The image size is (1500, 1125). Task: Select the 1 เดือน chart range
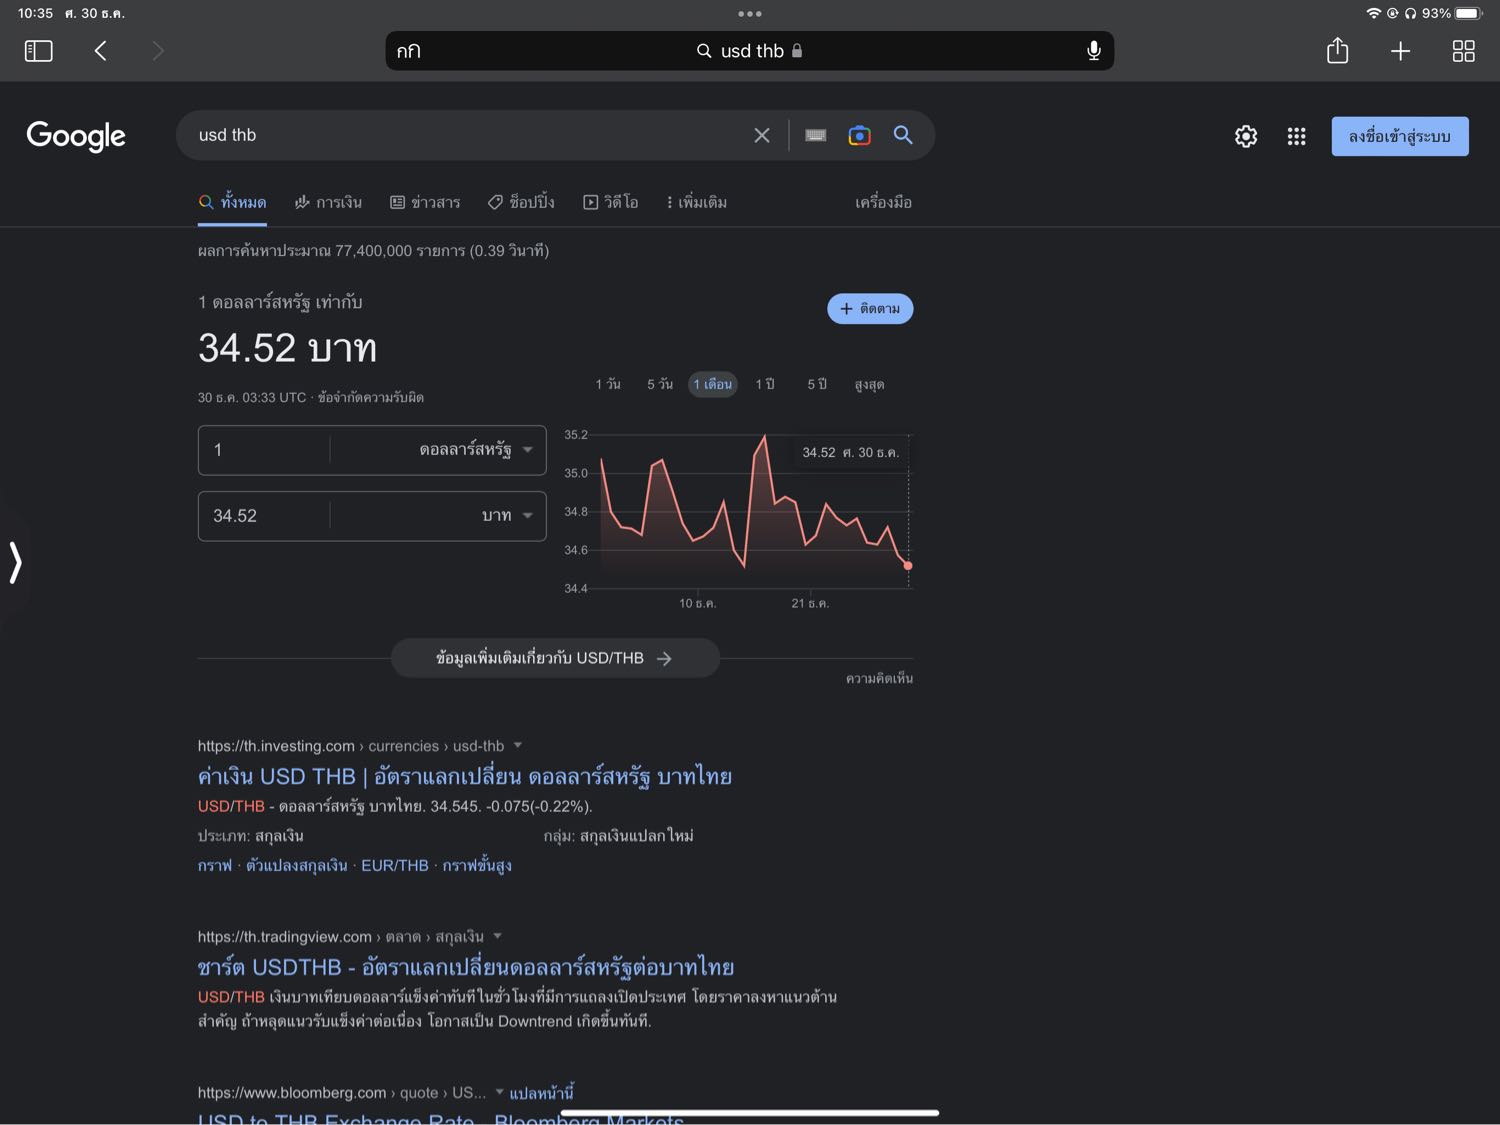coord(713,384)
